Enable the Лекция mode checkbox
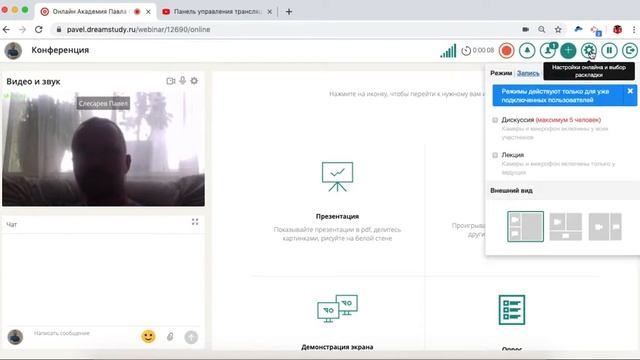The height and width of the screenshot is (360, 640). click(x=495, y=155)
